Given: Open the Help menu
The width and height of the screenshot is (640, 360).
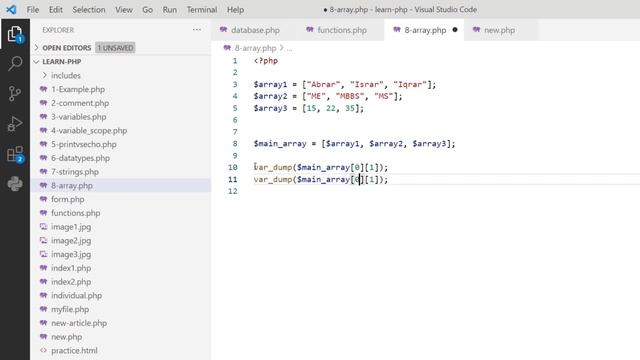Looking at the screenshot, I should [x=235, y=9].
